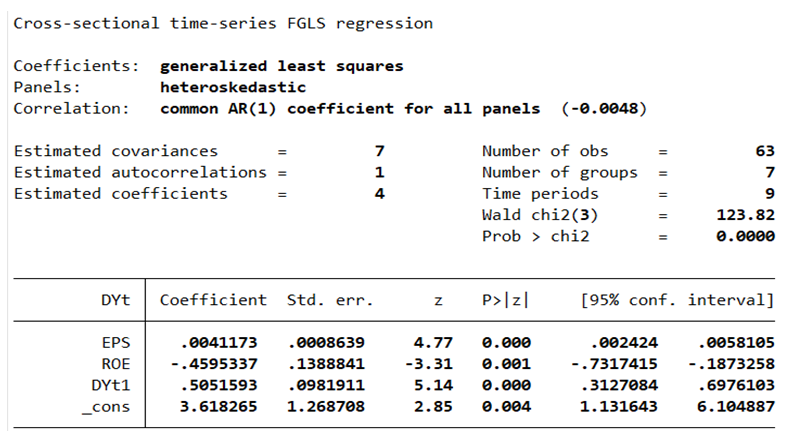Screen dimensions: 786x435
Task: Click the Number of obs value 63
Action: point(765,151)
